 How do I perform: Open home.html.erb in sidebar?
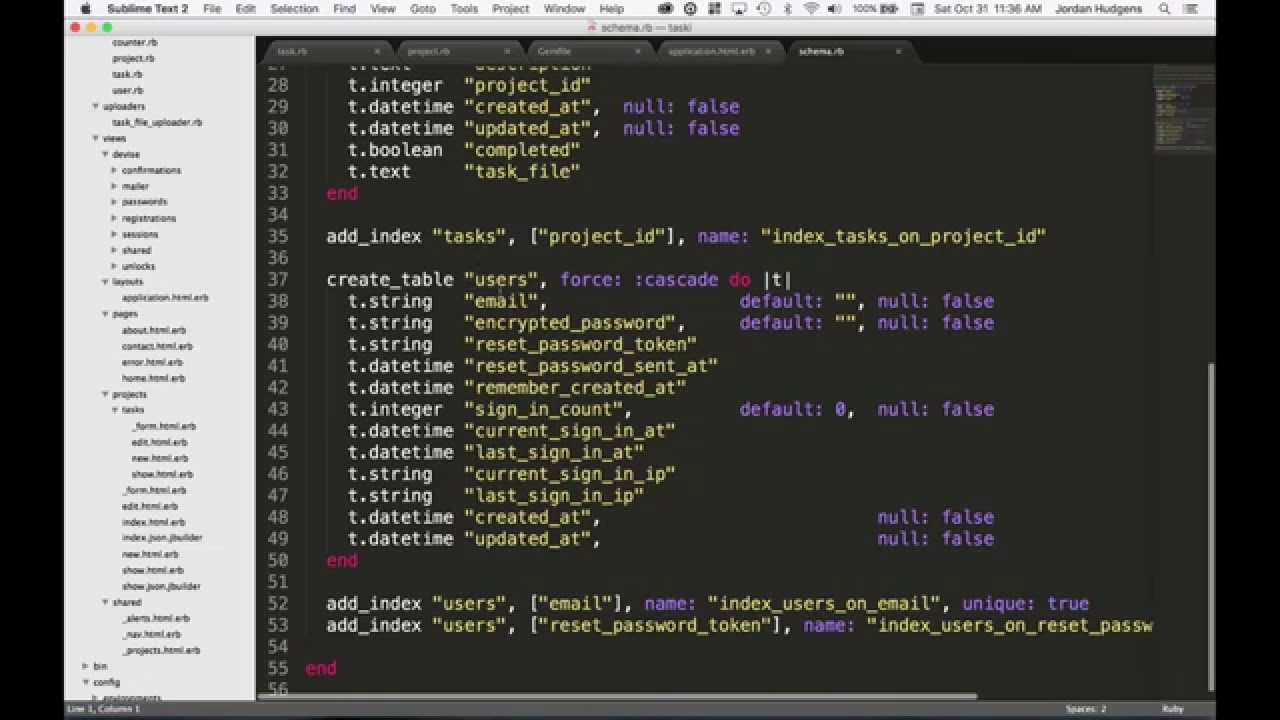(153, 378)
